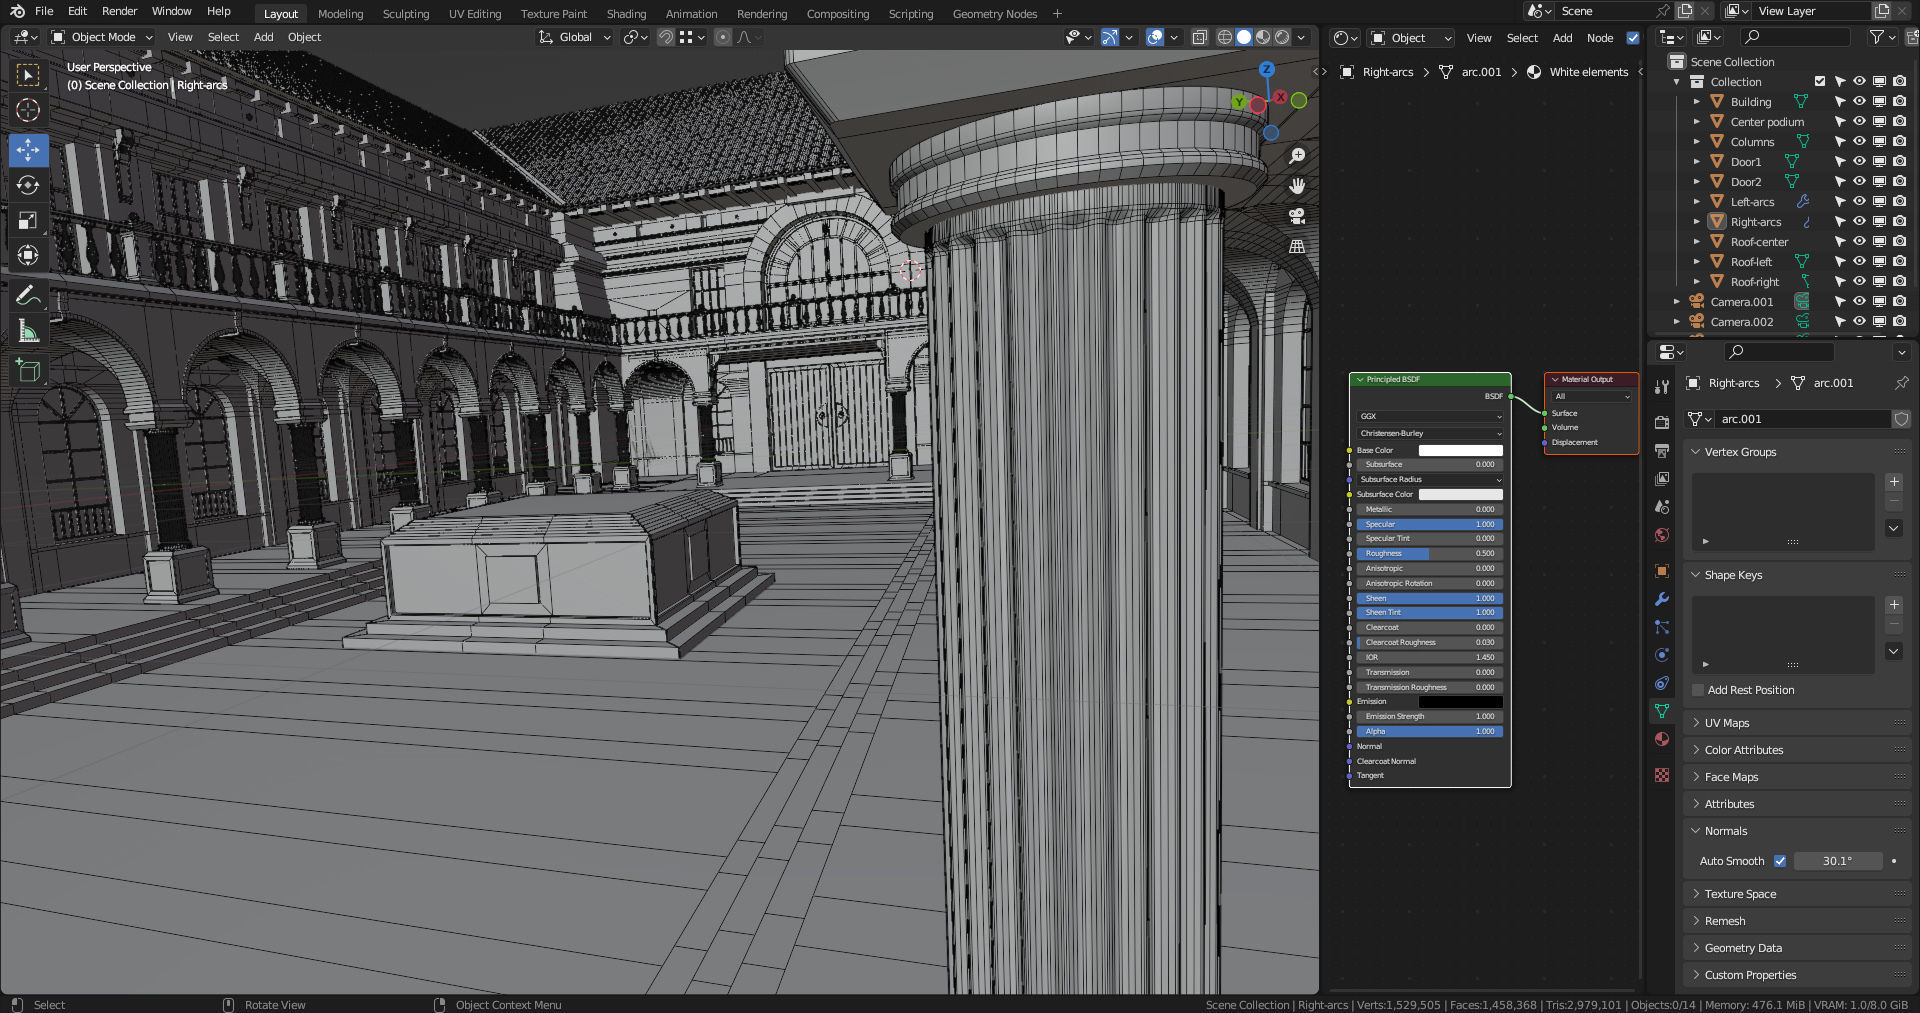Open the Render menu
Viewport: 1920px width, 1013px height.
tap(119, 11)
